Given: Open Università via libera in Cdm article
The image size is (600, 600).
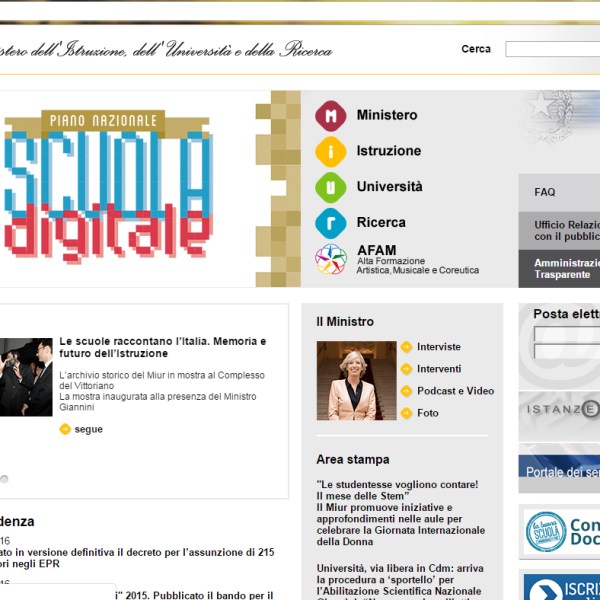Looking at the screenshot, I should 400,581.
